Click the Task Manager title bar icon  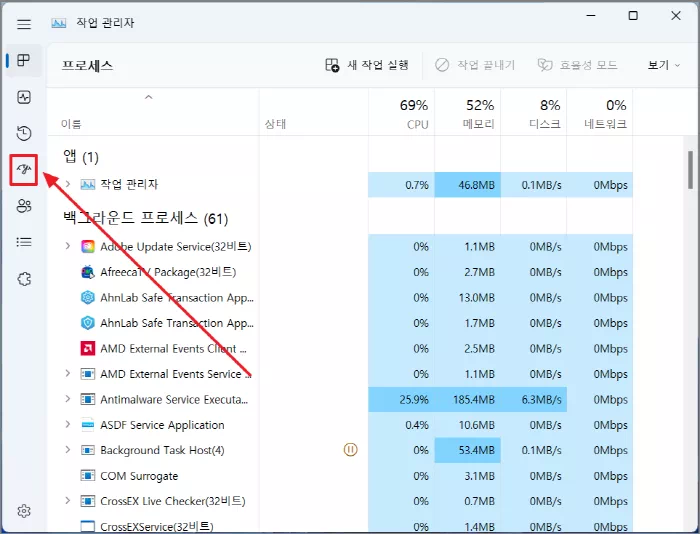[x=58, y=23]
